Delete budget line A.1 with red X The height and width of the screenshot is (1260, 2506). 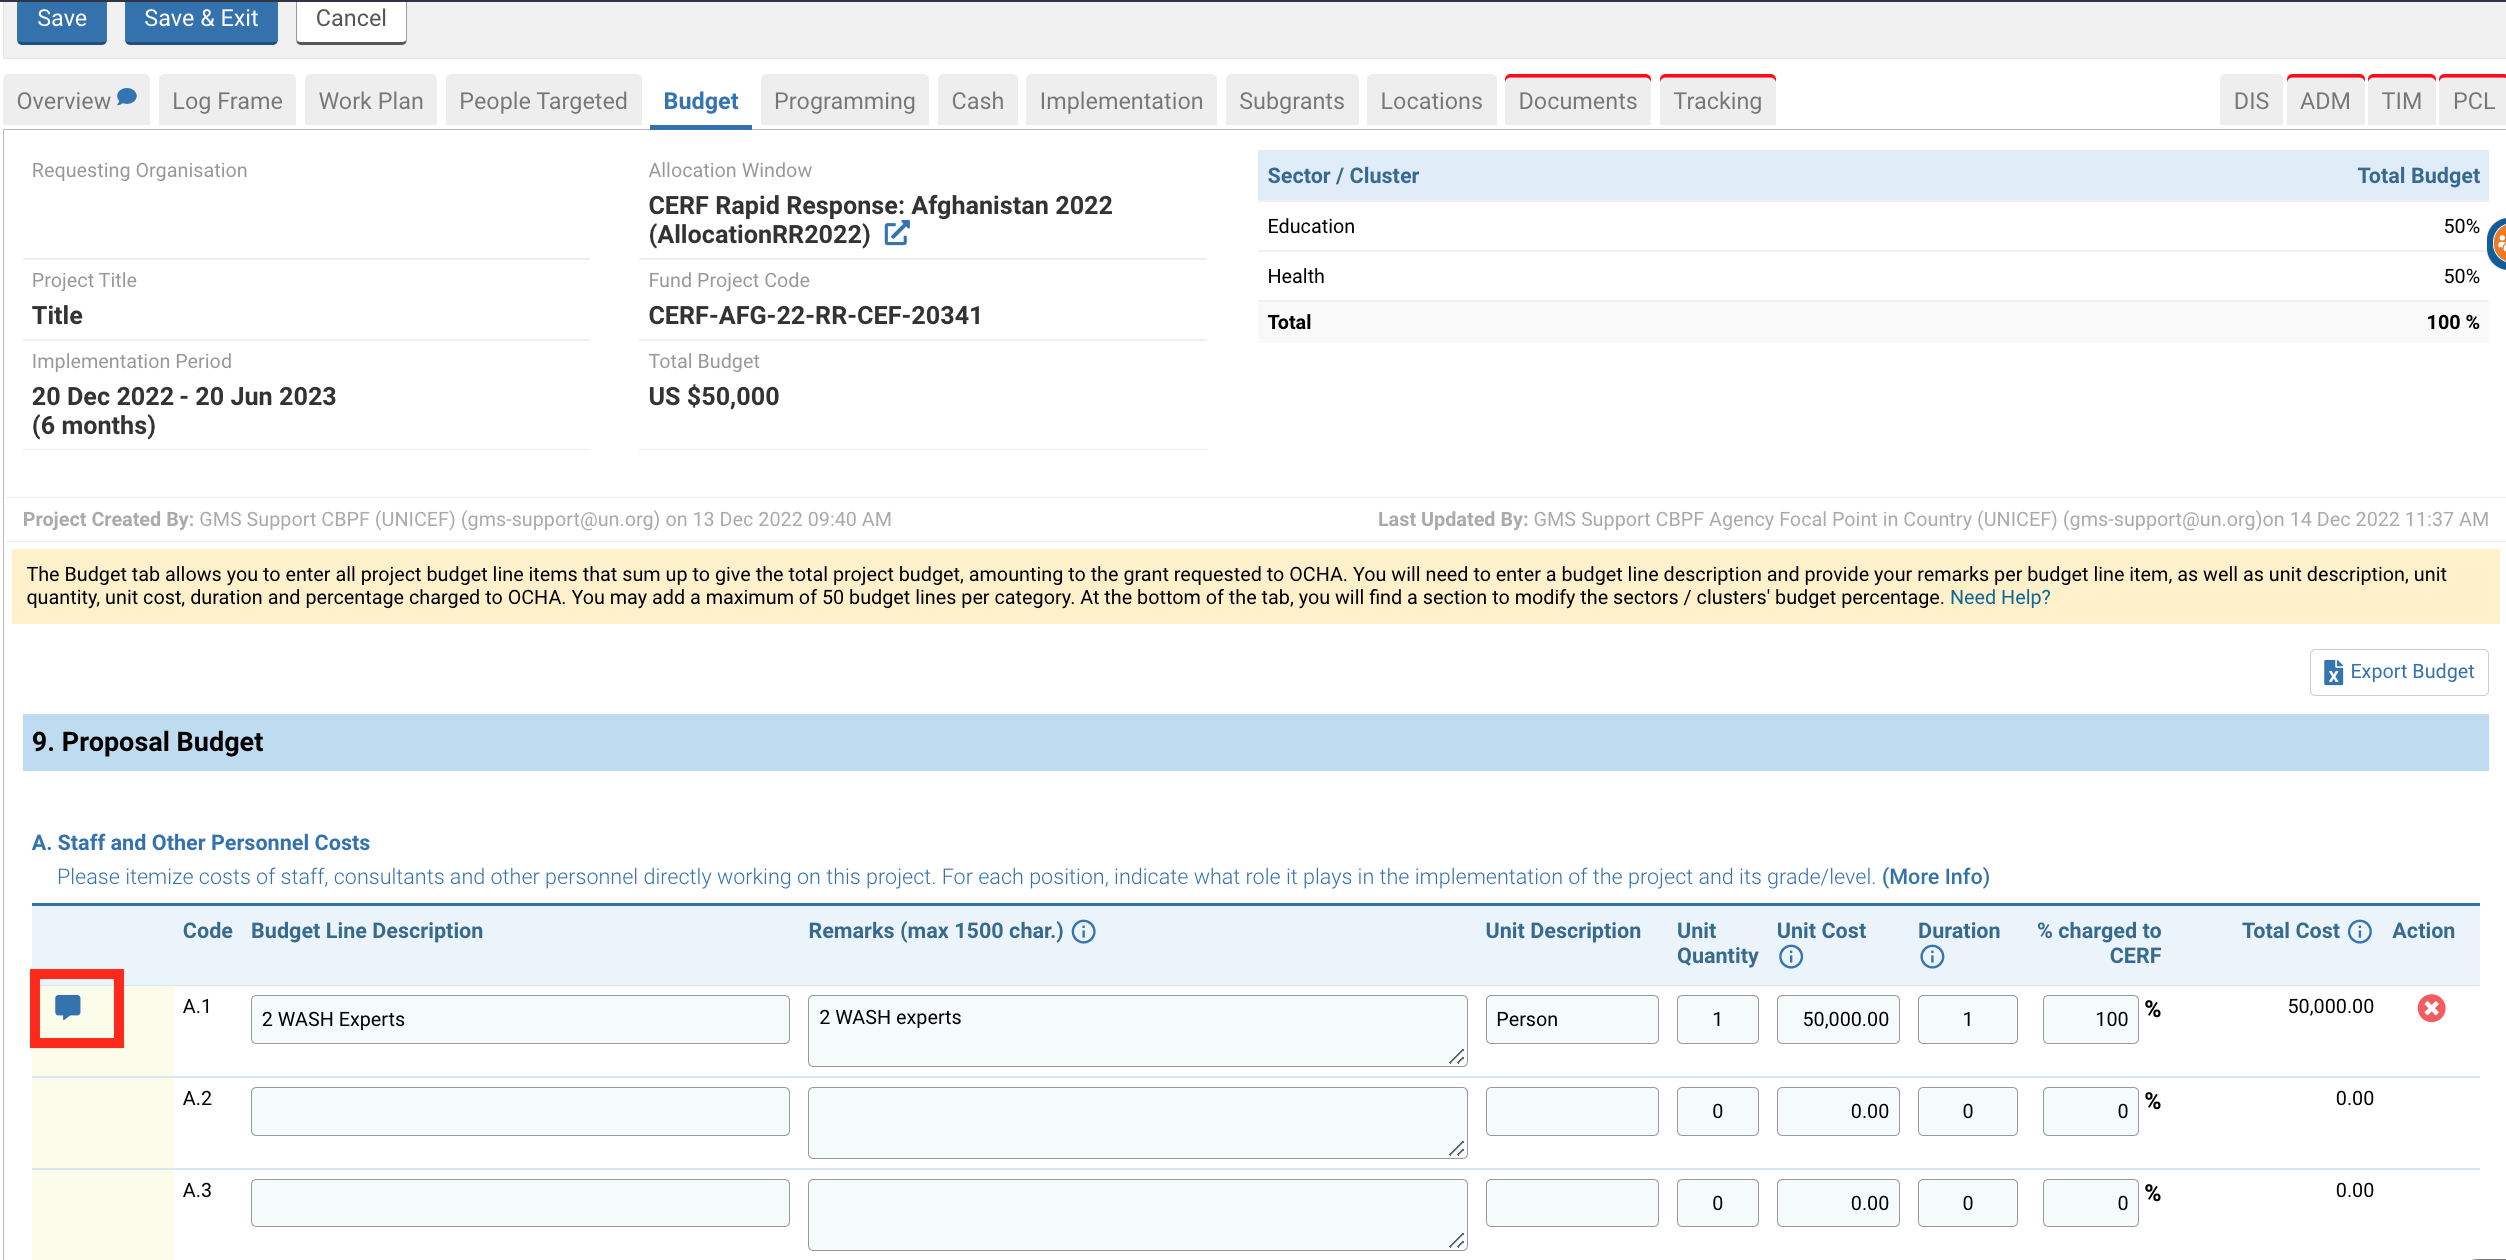tap(2431, 1008)
